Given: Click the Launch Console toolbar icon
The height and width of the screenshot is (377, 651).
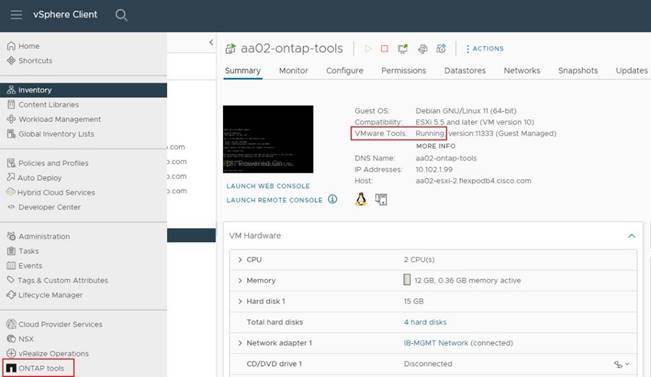Looking at the screenshot, I should [x=403, y=49].
